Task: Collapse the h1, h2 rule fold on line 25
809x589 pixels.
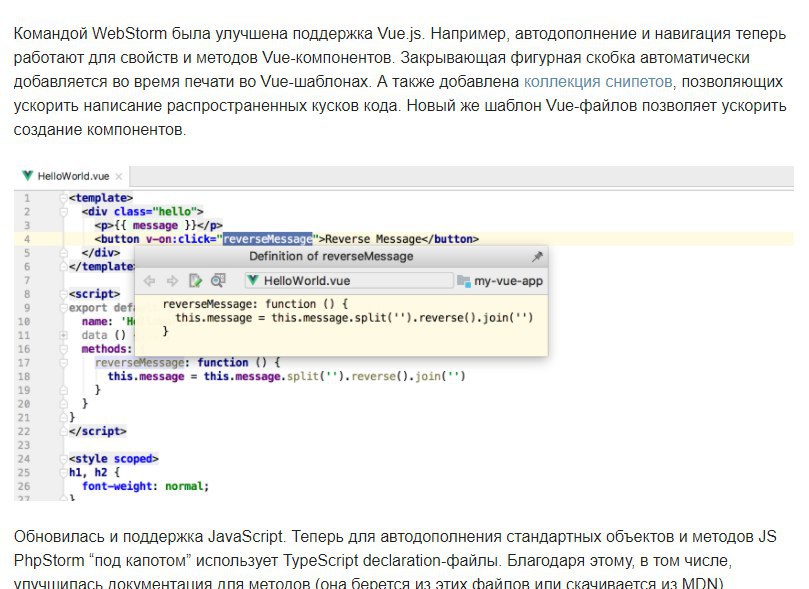Action: click(x=63, y=472)
